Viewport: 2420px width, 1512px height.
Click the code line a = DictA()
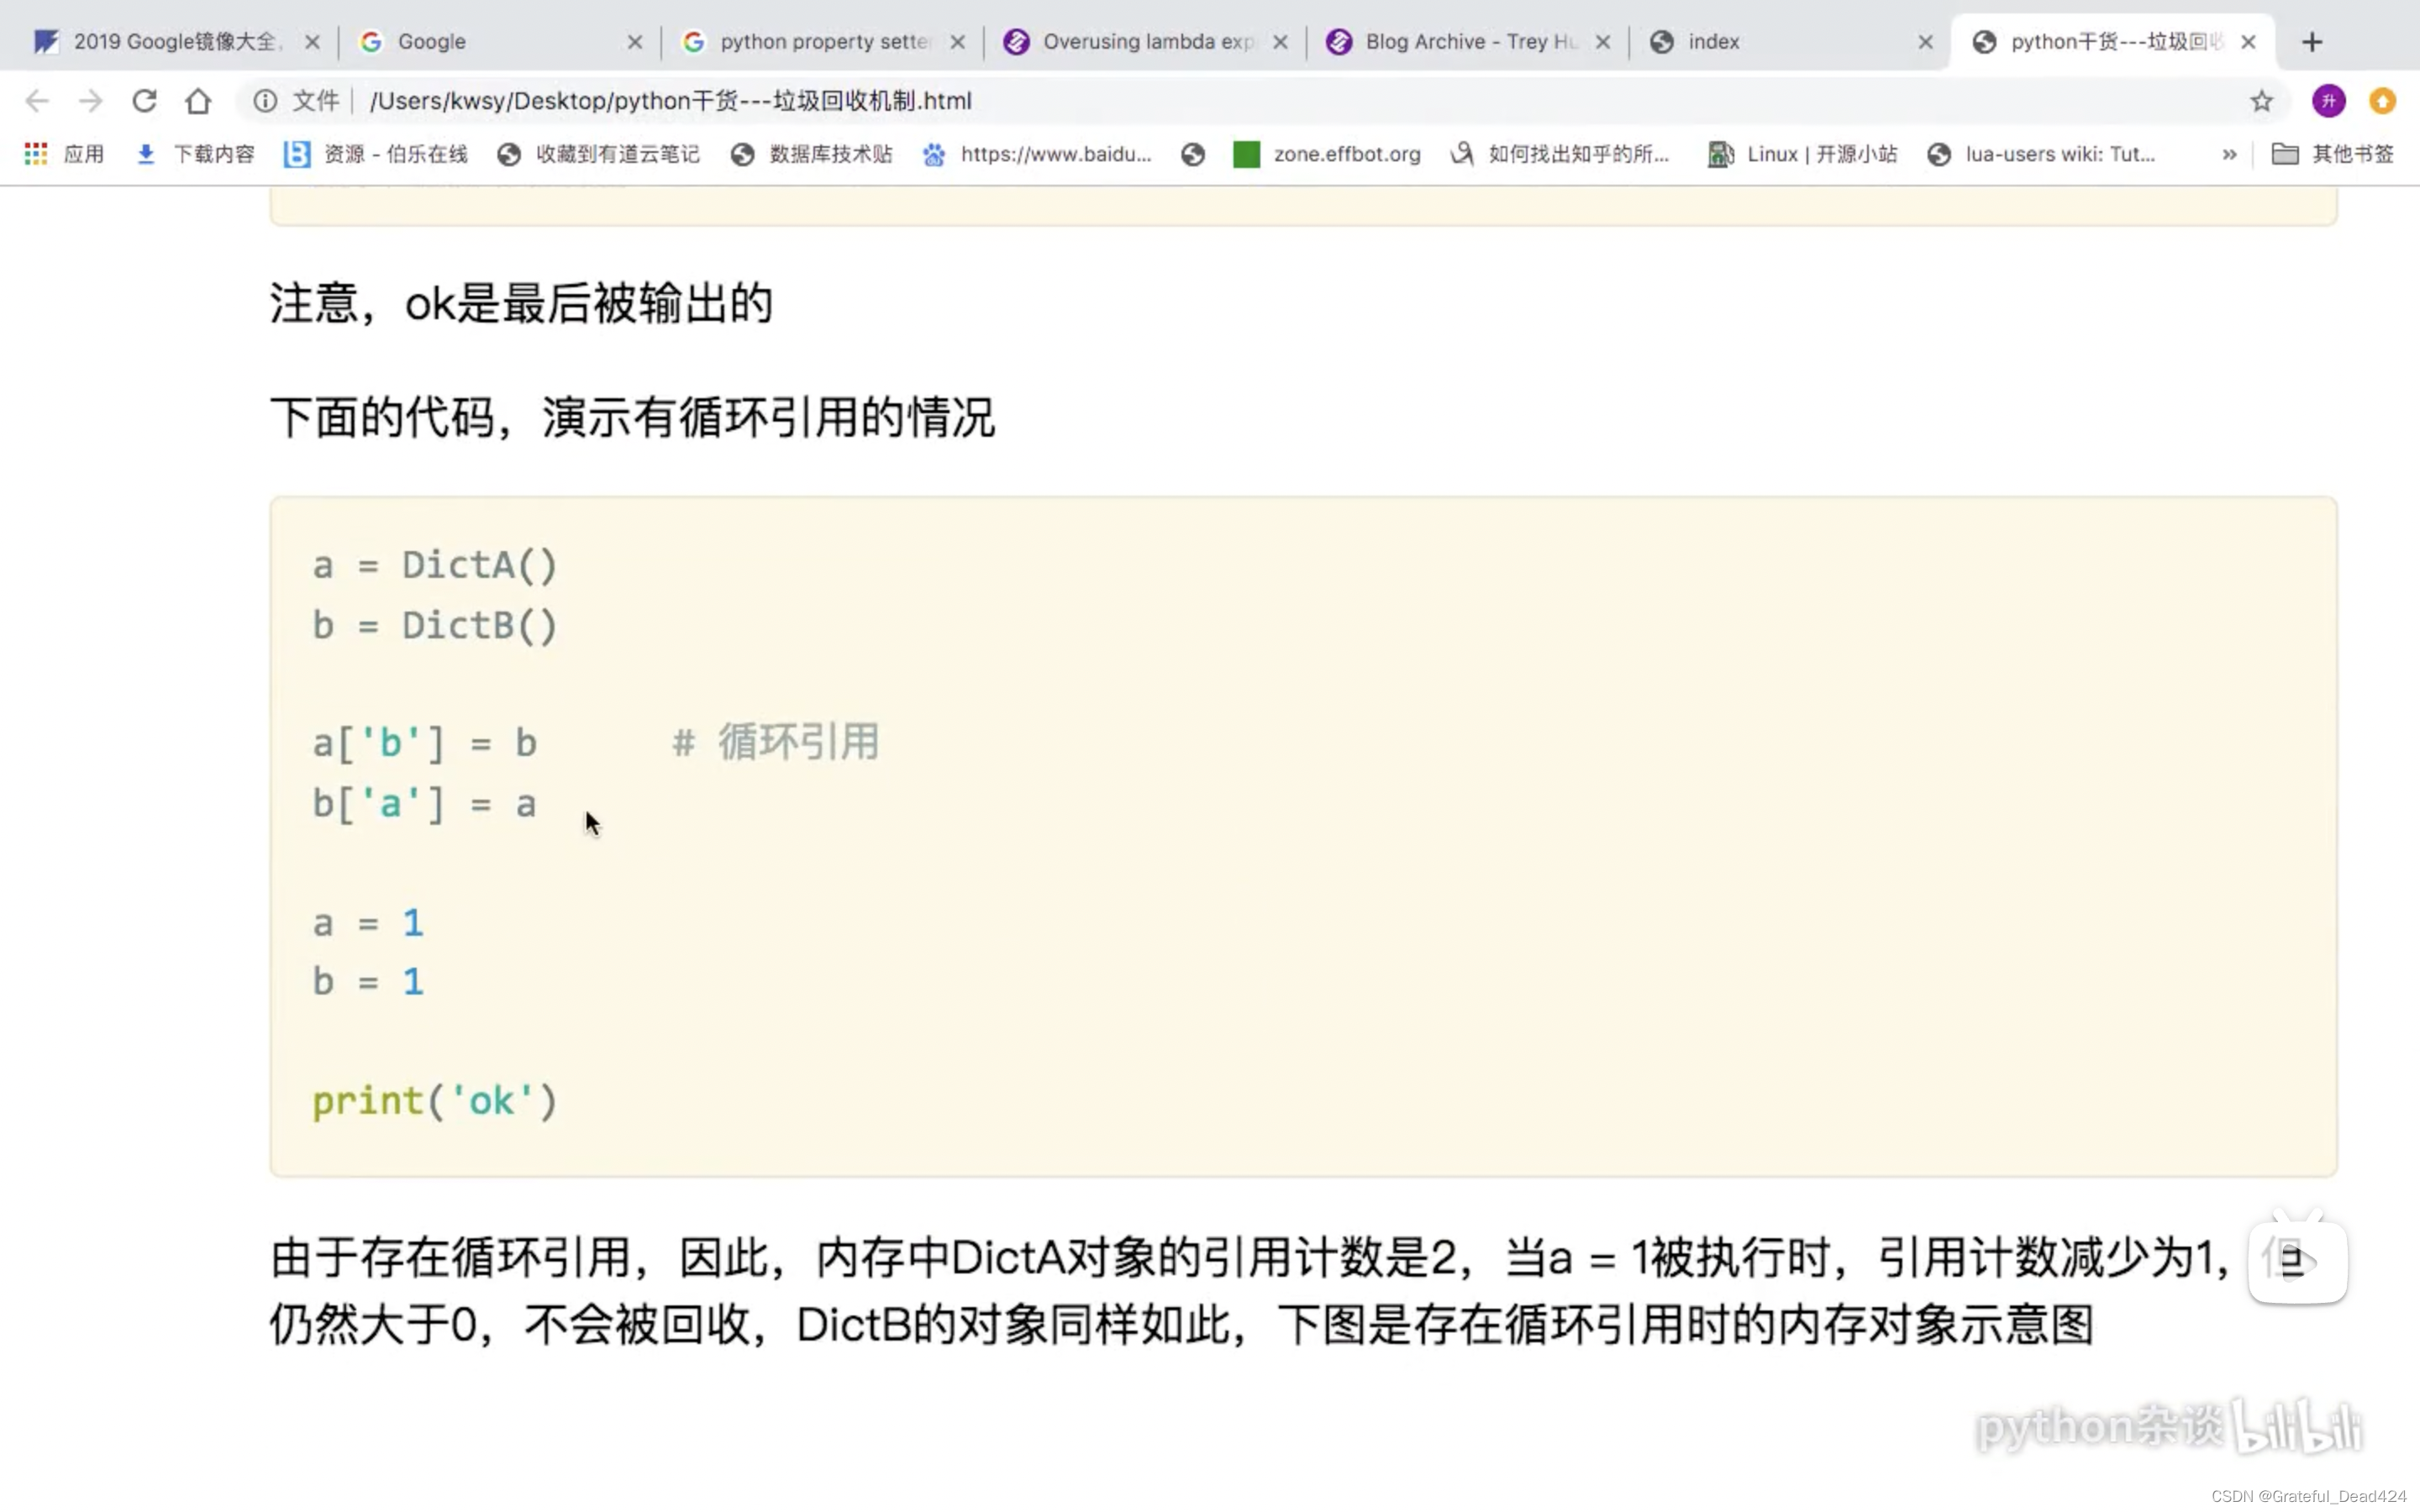pyautogui.click(x=434, y=565)
